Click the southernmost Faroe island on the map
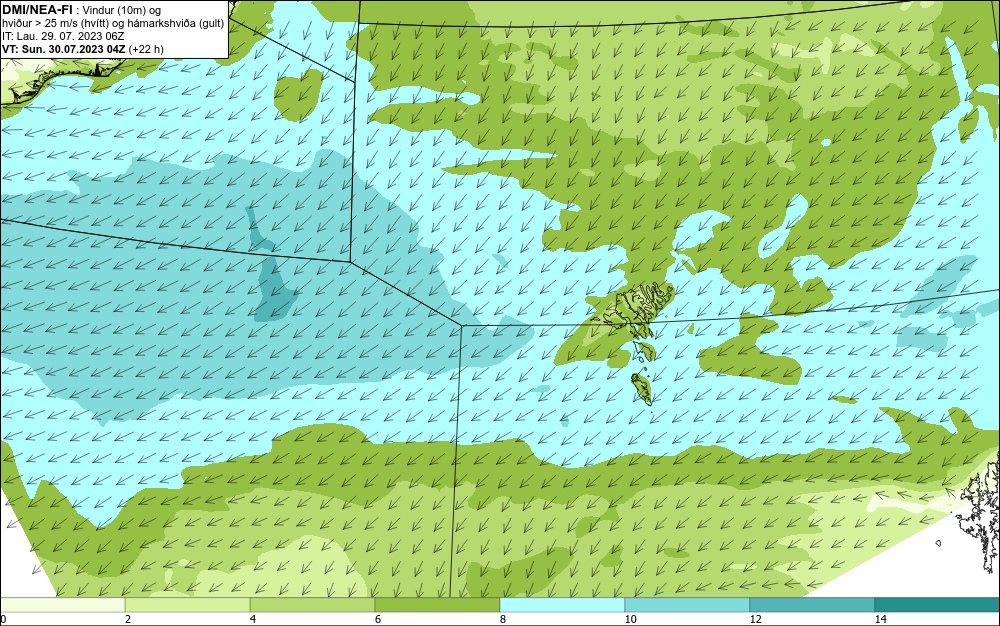This screenshot has height=626, width=1000. pos(642,389)
